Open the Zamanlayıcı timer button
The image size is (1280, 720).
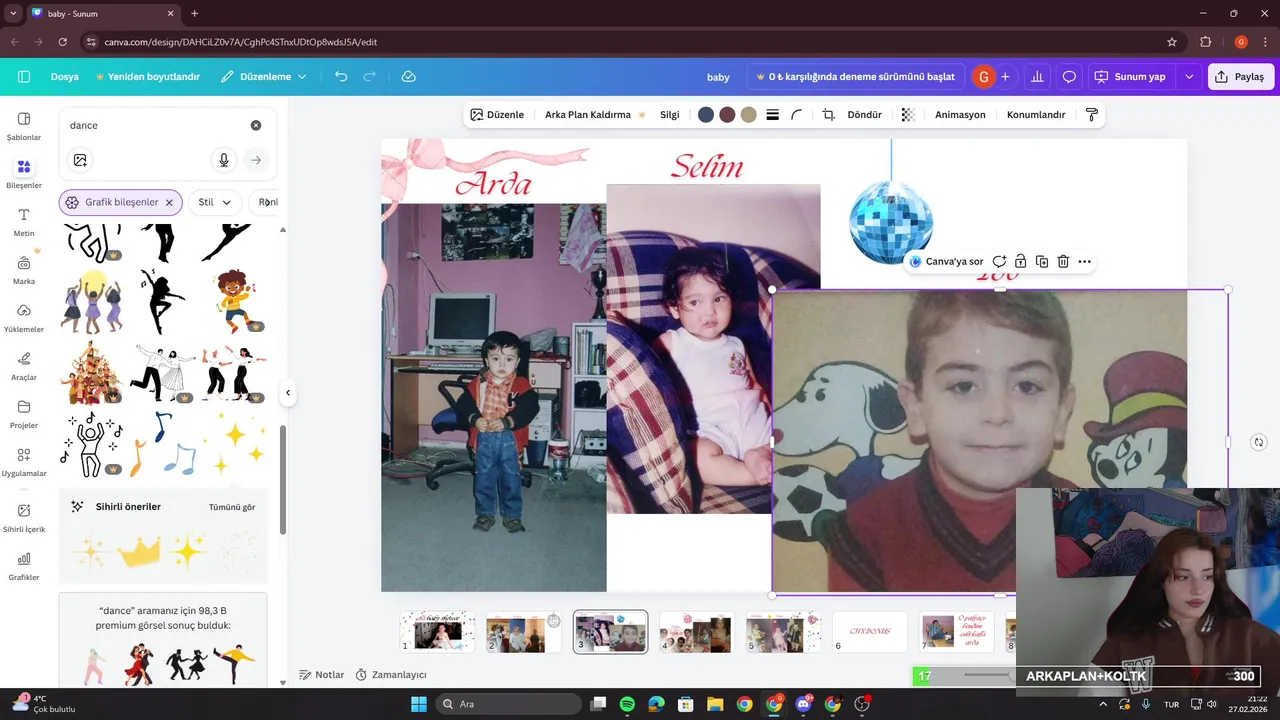tap(391, 675)
